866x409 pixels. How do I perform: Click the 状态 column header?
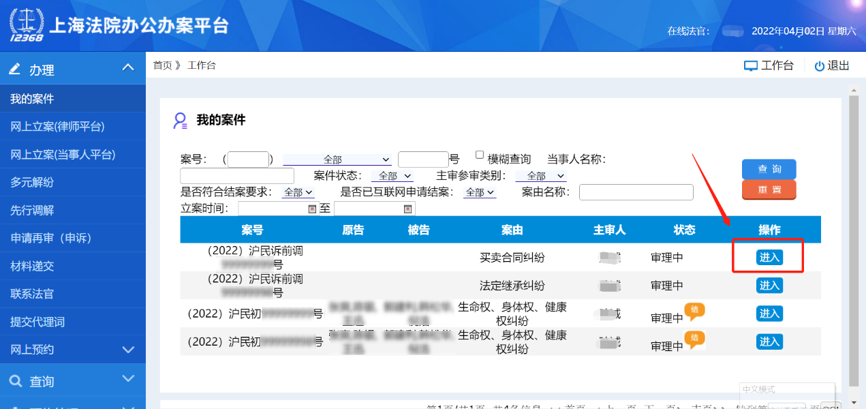pyautogui.click(x=684, y=230)
